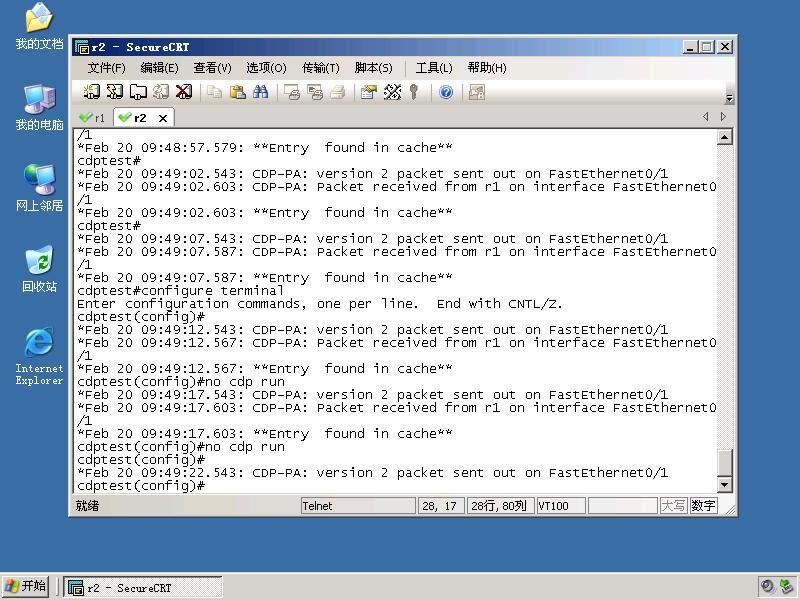This screenshot has height=600, width=800.
Task: Click the toolbar overflow chevron
Action: [730, 98]
